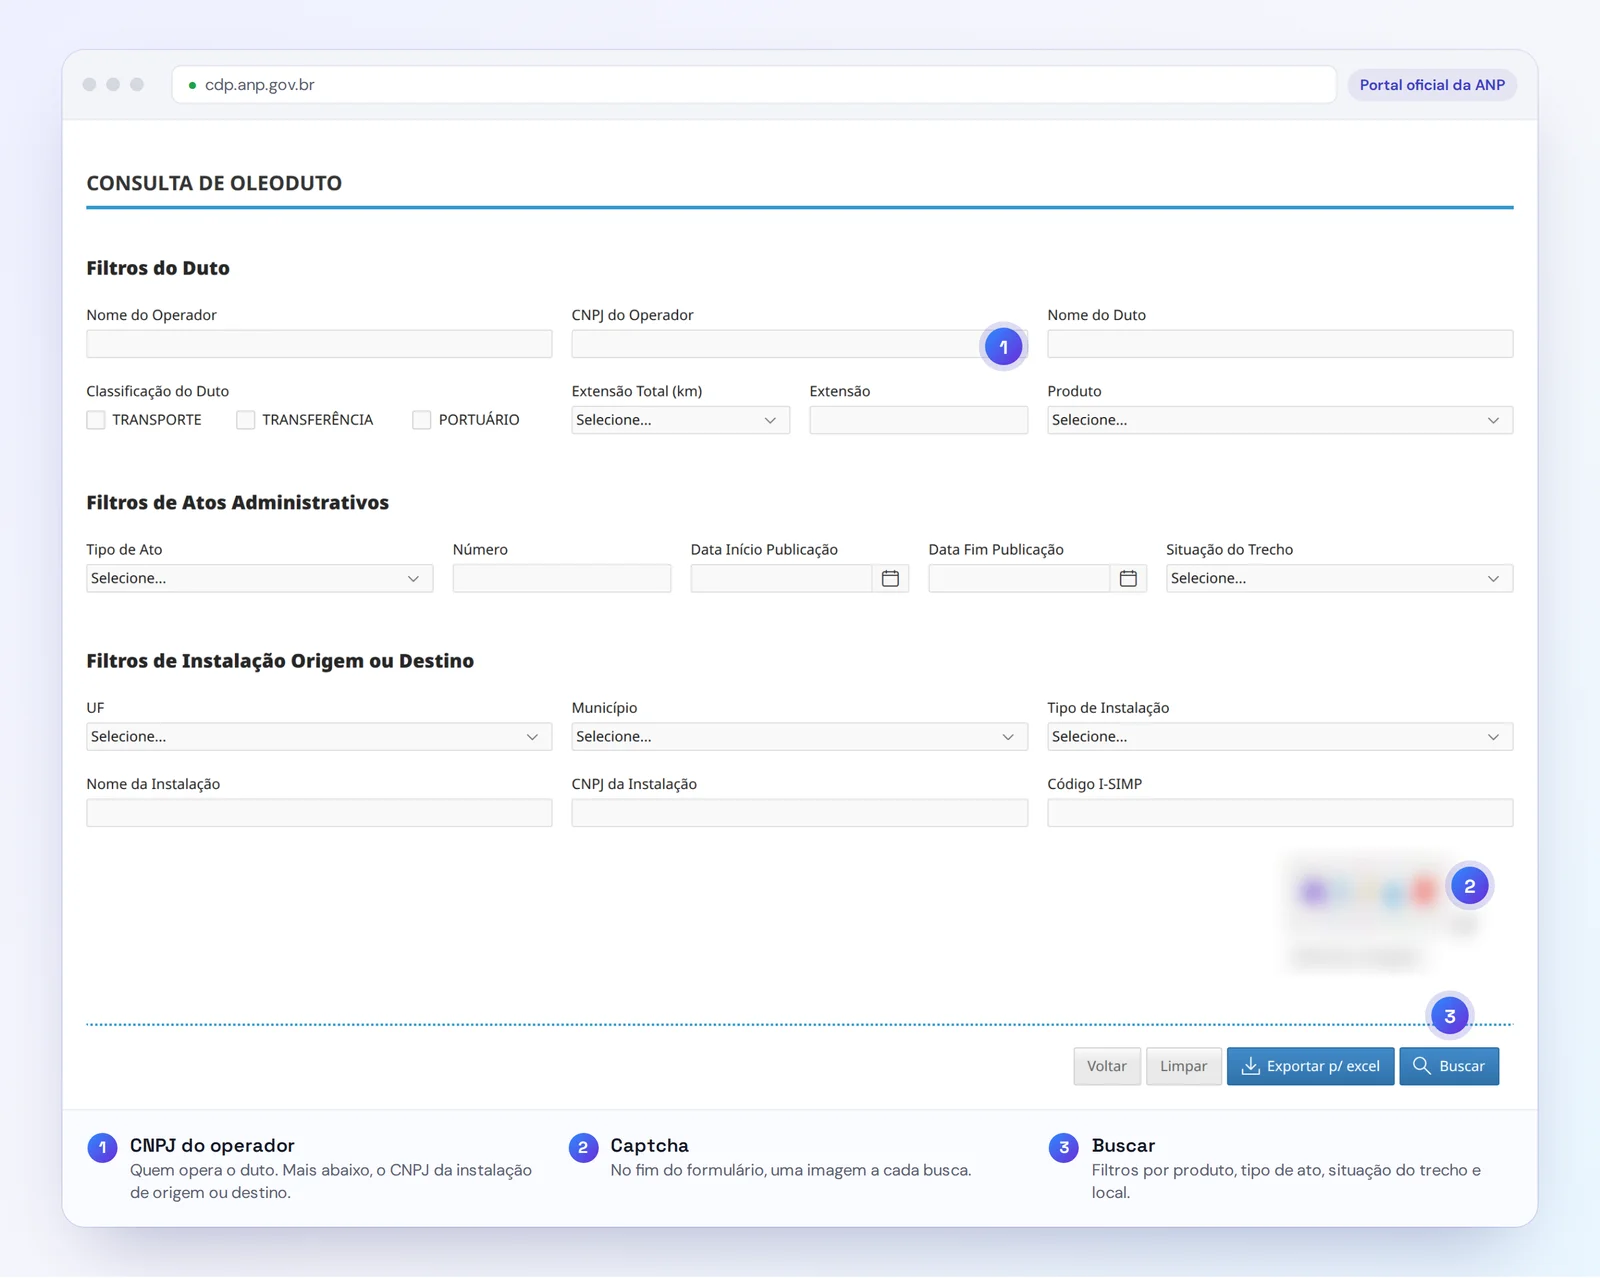The image size is (1600, 1278).
Task: Click the Nome da Instalação field
Action: [319, 813]
